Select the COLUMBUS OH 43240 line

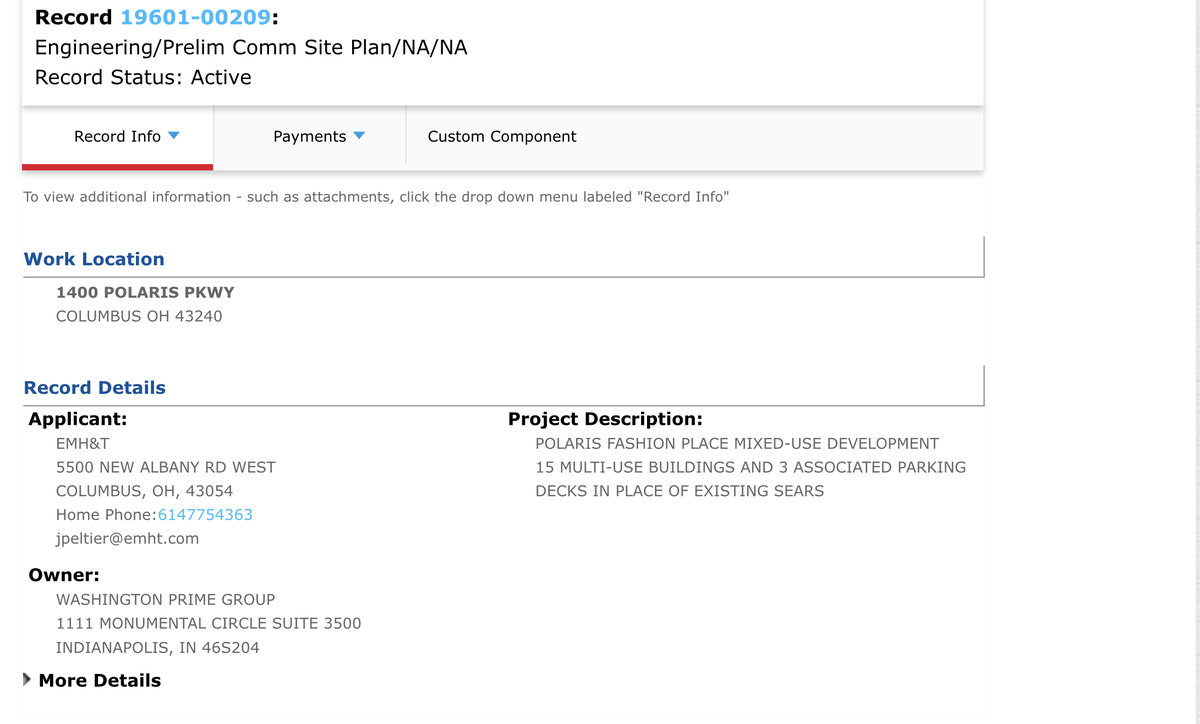139,316
